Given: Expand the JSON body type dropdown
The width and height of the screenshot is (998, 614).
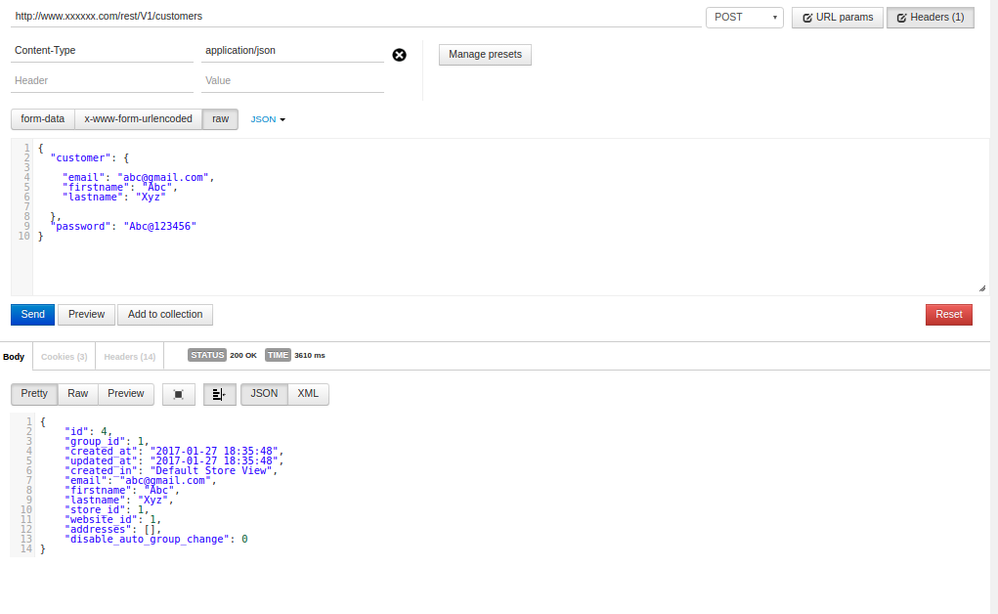Looking at the screenshot, I should pos(268,119).
